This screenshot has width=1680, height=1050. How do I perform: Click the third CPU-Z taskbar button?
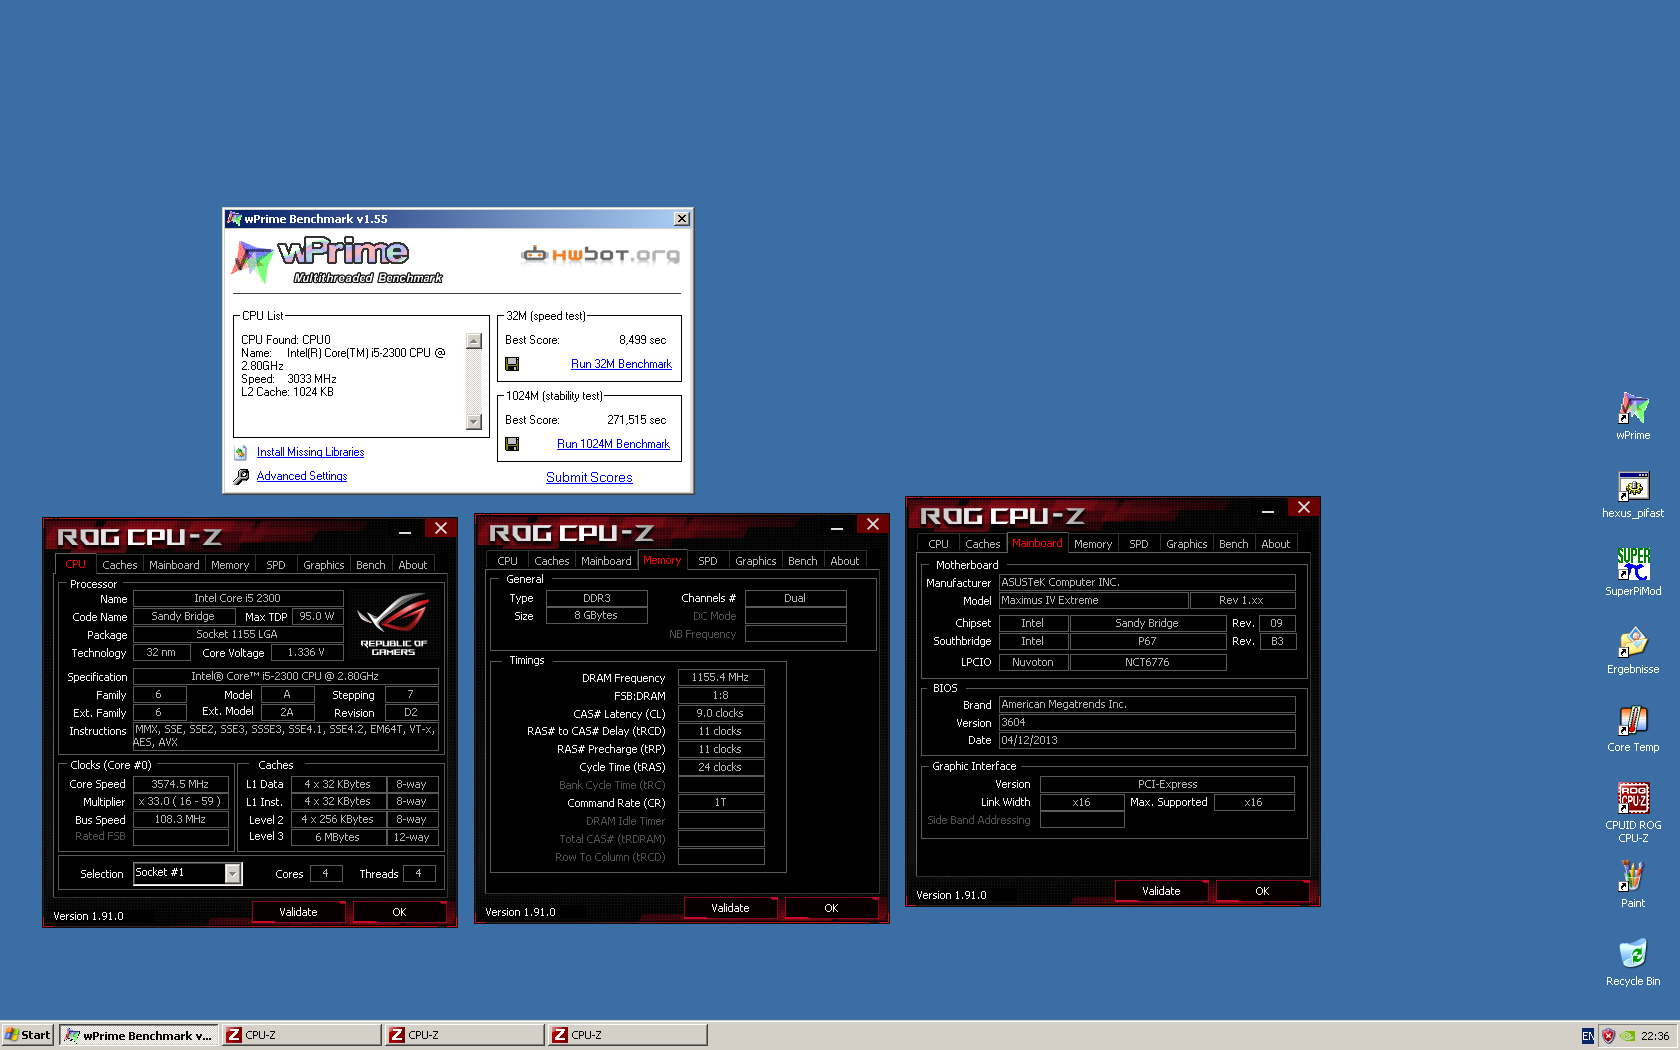point(629,1035)
